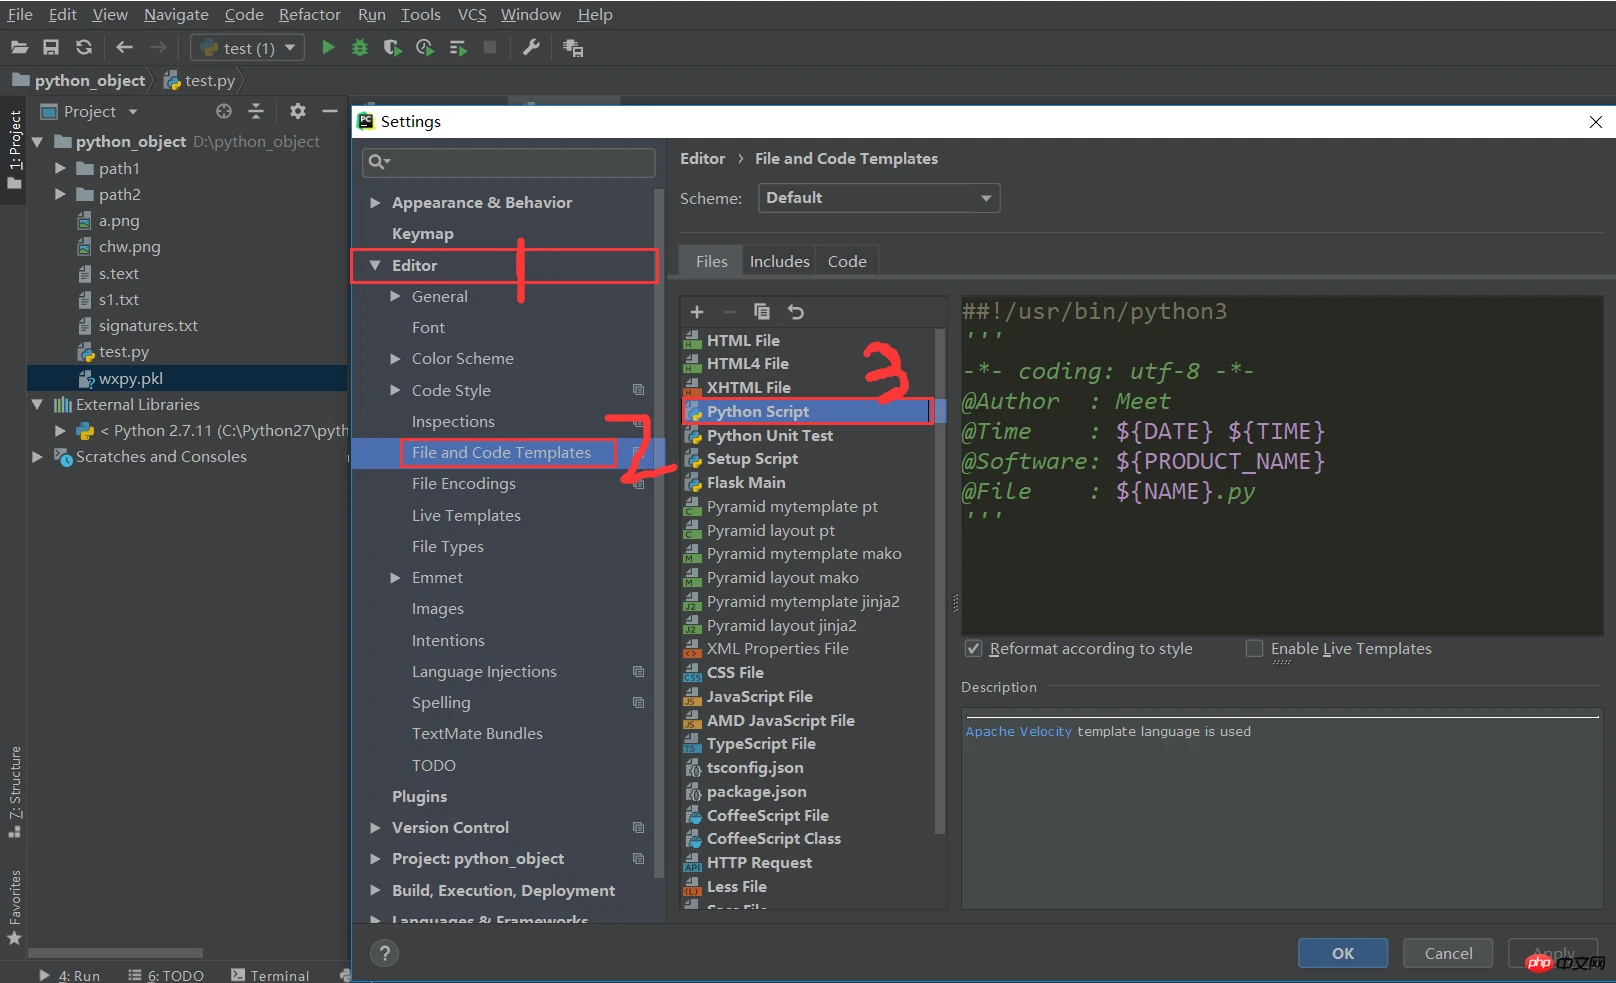Select File and Code Templates setting
This screenshot has width=1616, height=983.
[x=501, y=452]
